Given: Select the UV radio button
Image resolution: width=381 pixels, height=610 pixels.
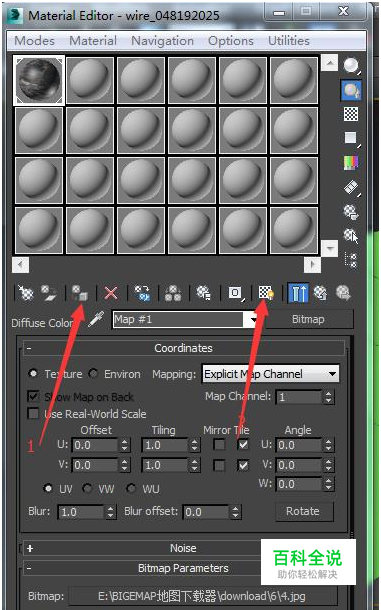Looking at the screenshot, I should [48, 488].
